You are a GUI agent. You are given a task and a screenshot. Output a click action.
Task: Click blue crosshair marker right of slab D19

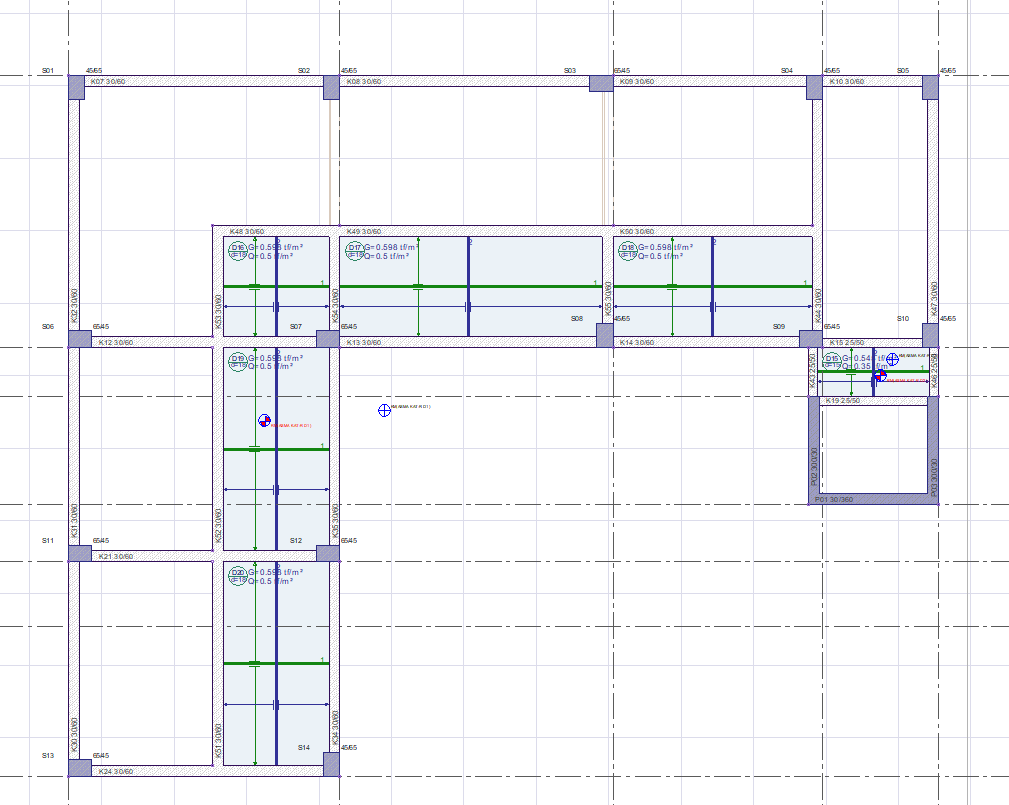(x=384, y=410)
